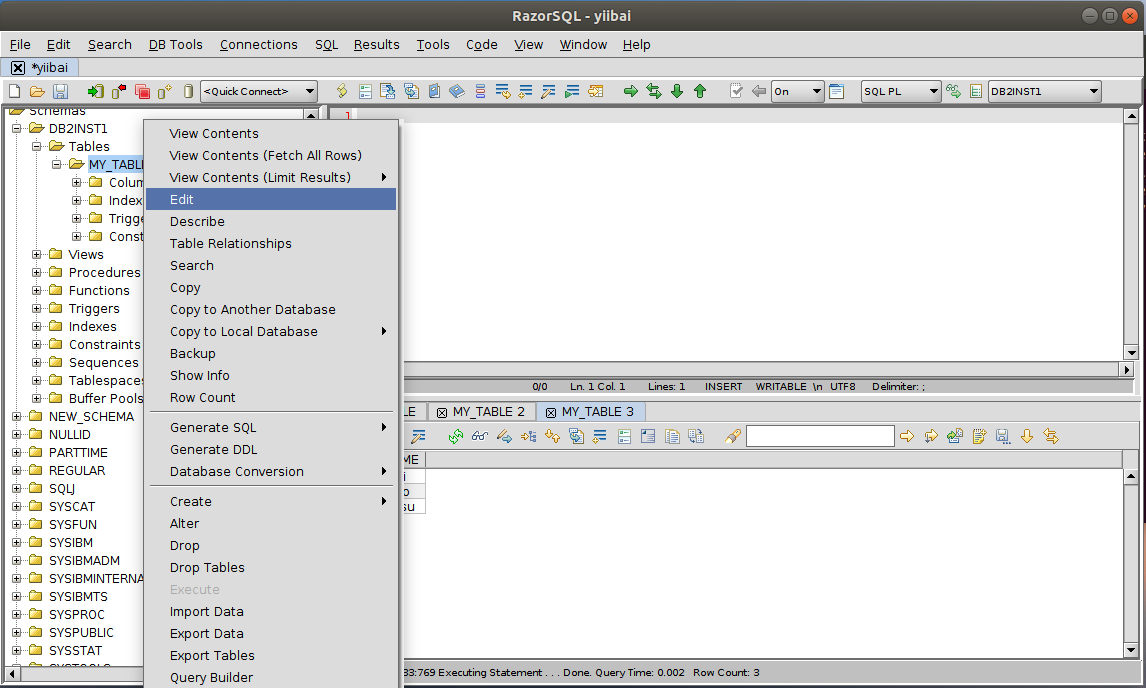Image resolution: width=1146 pixels, height=688 pixels.
Task: Switch to the MY_TABLE 2 tab
Action: [488, 412]
